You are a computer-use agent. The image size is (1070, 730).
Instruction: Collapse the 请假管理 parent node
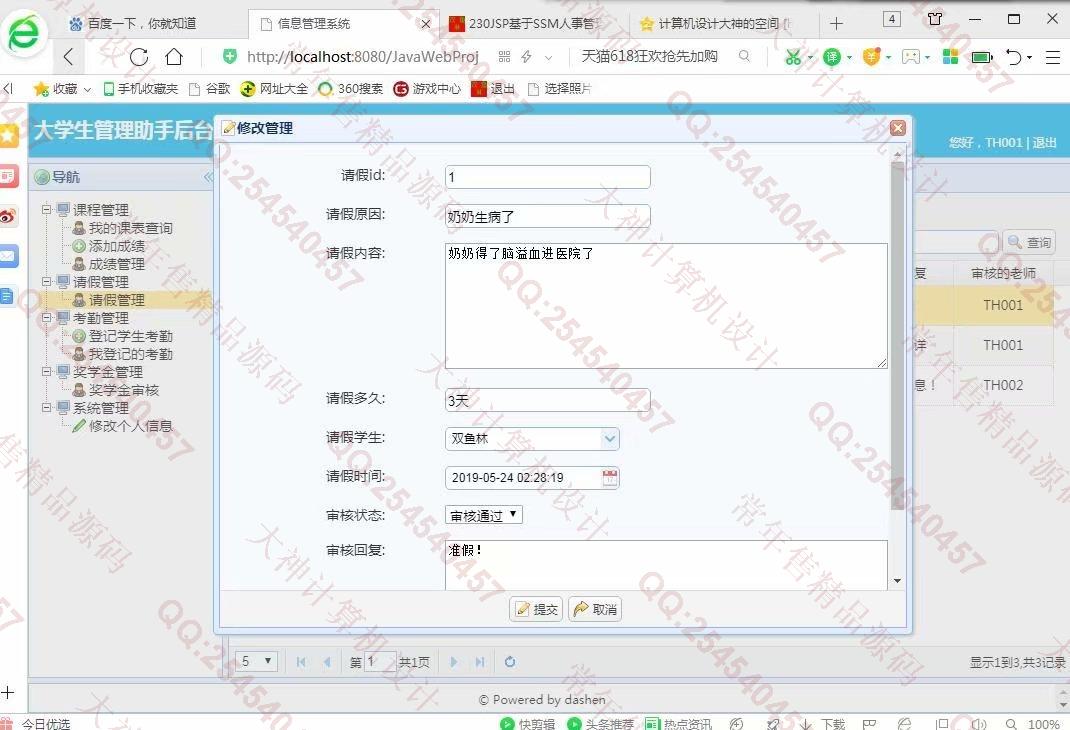point(46,282)
